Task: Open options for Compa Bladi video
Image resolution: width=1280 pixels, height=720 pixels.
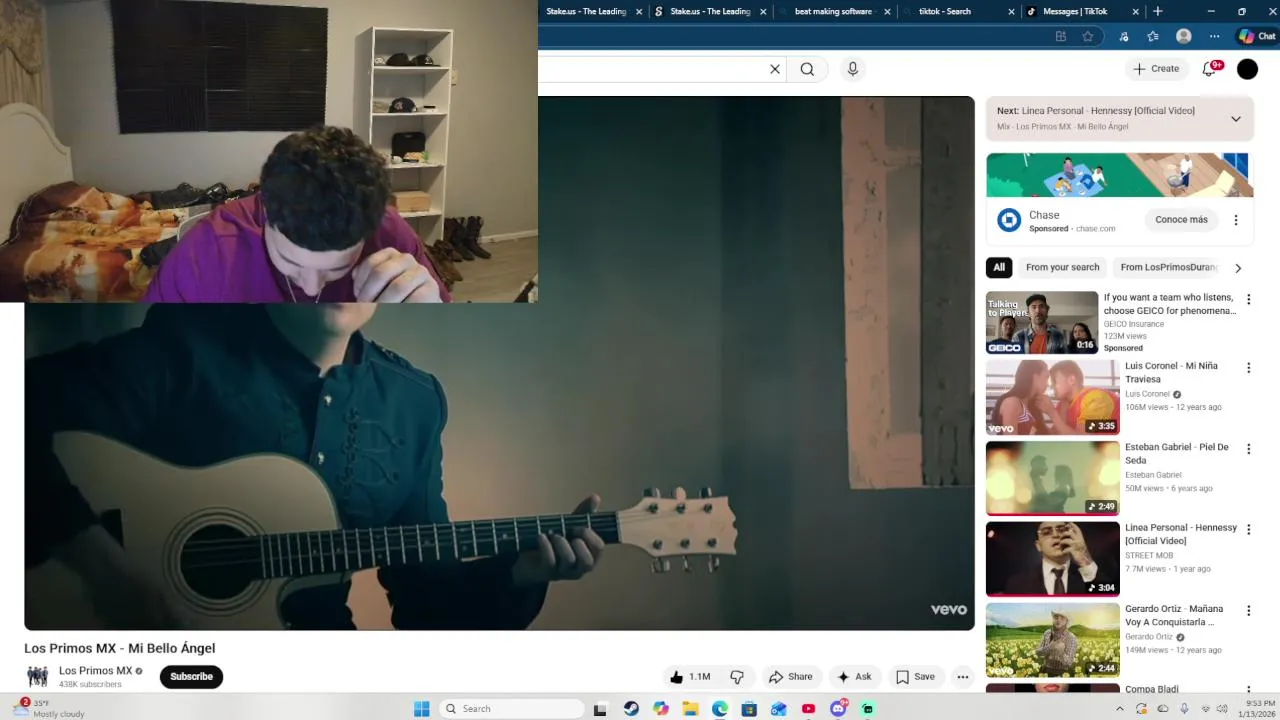Action: 1248,690
